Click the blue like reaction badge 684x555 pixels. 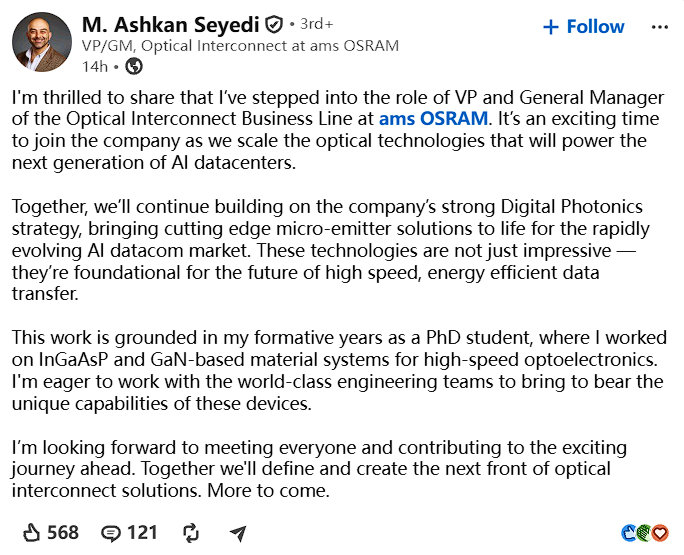tap(628, 533)
